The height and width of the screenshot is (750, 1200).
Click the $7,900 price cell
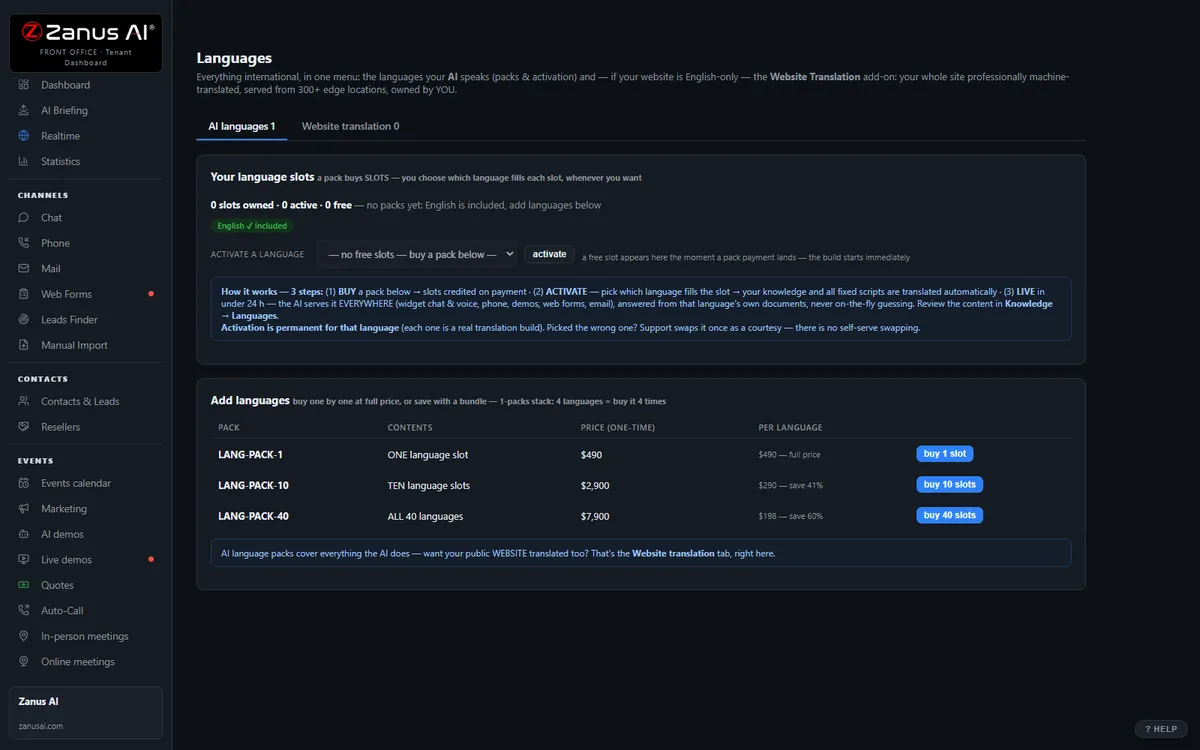pos(595,516)
